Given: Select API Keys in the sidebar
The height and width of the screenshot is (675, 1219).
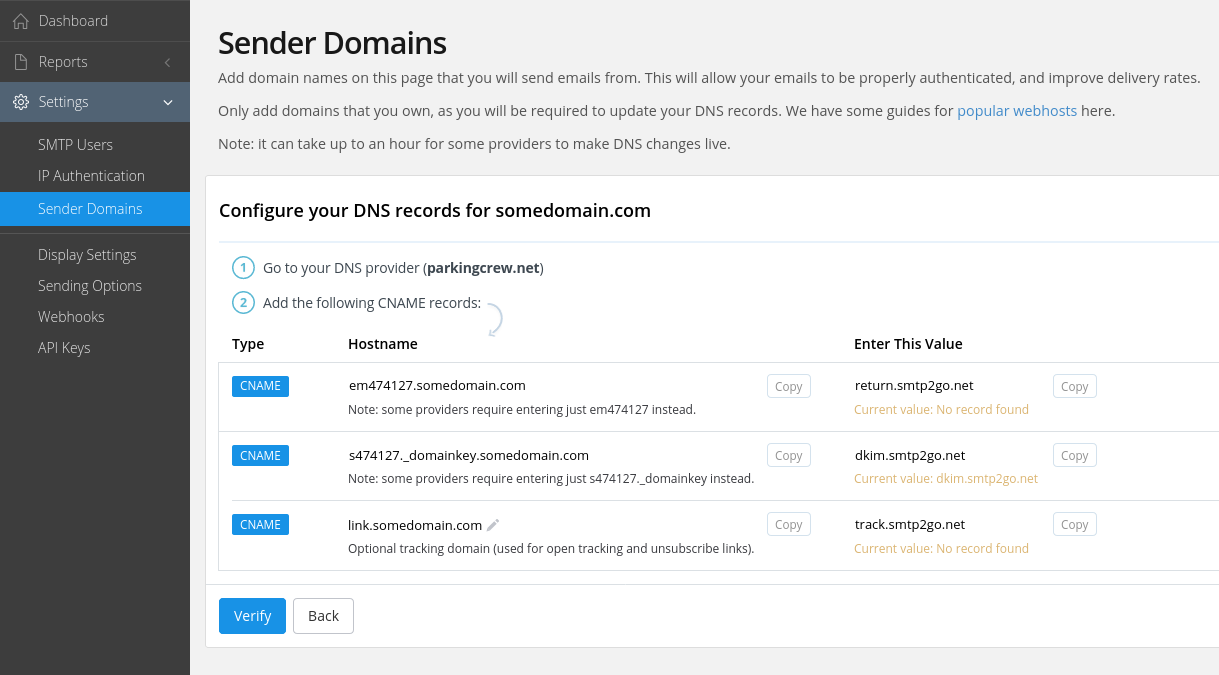Looking at the screenshot, I should point(65,347).
